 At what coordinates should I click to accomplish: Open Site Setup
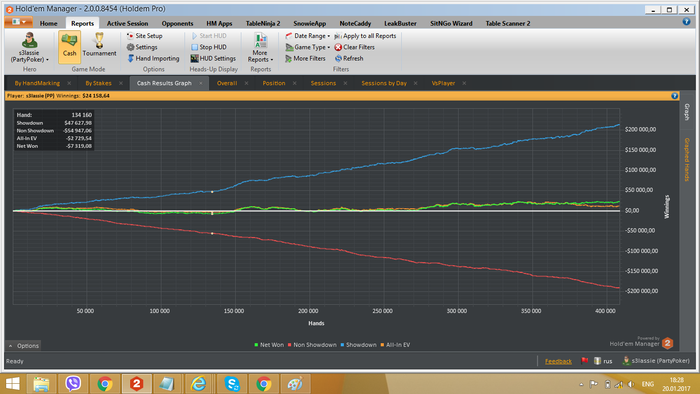click(x=144, y=36)
